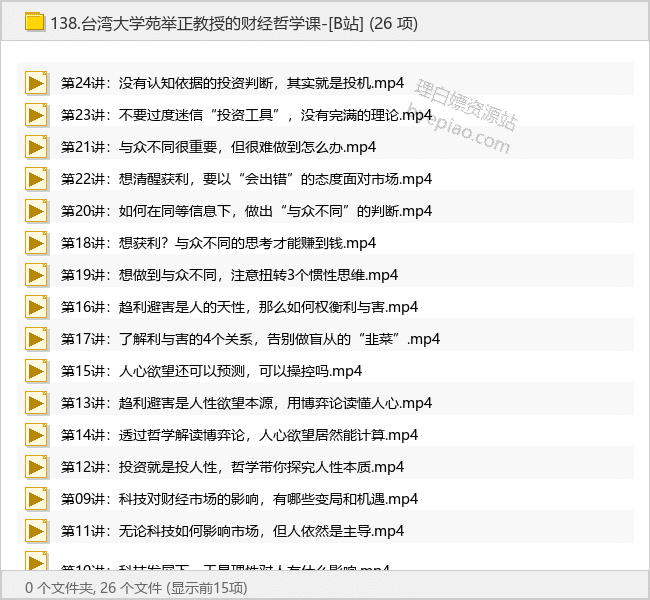Select file 第19讲:想做到与众不同
650x600 pixels.
pyautogui.click(x=229, y=275)
